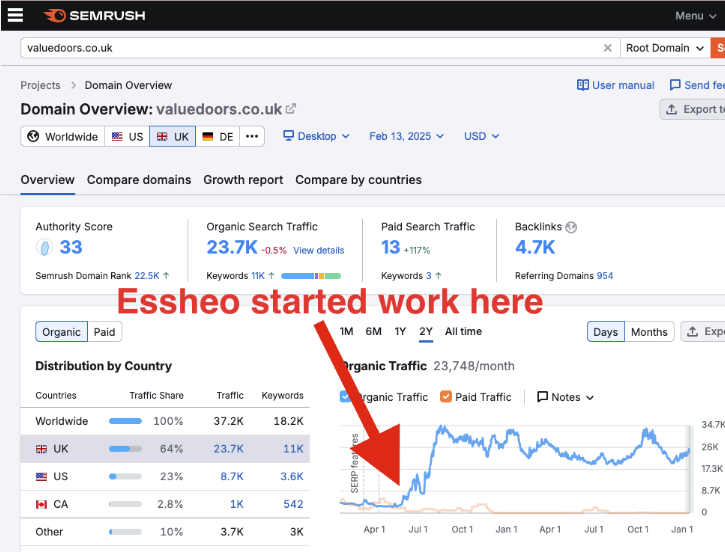Click the UK keywords value 11K
The width and height of the screenshot is (725, 552).
(x=293, y=449)
